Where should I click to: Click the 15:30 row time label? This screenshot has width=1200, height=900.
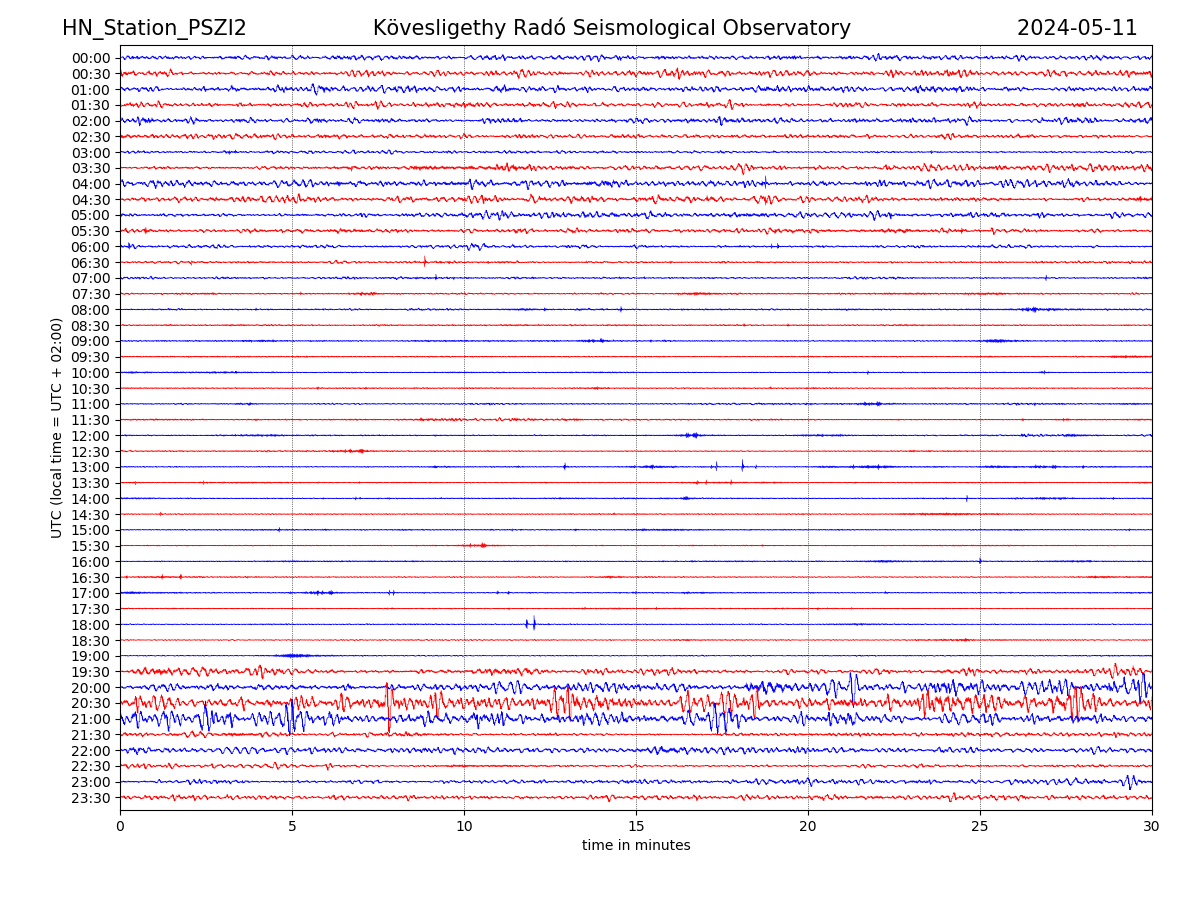pyautogui.click(x=91, y=546)
